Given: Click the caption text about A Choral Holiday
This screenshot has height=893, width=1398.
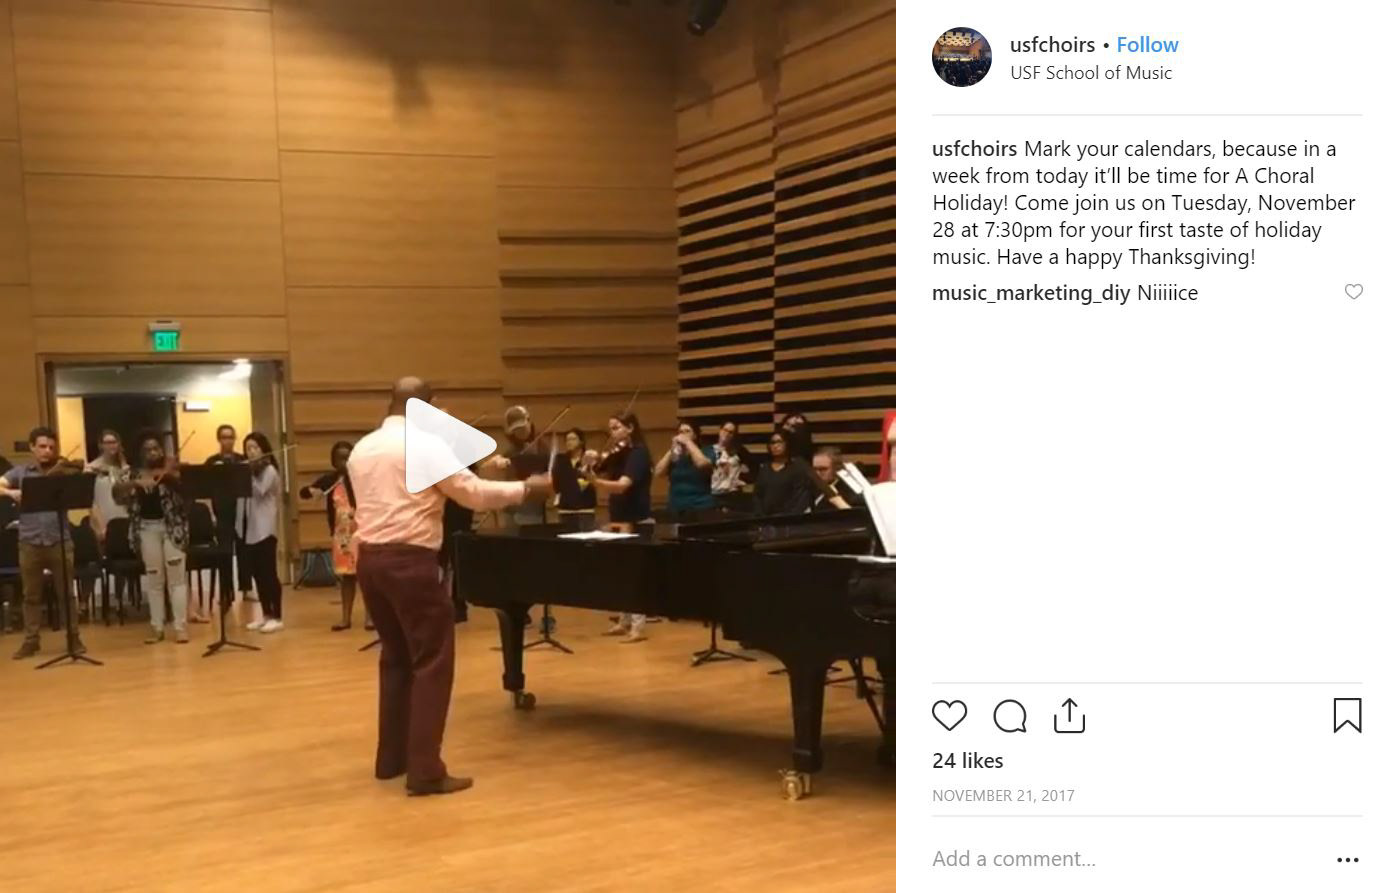Looking at the screenshot, I should pos(1144,203).
